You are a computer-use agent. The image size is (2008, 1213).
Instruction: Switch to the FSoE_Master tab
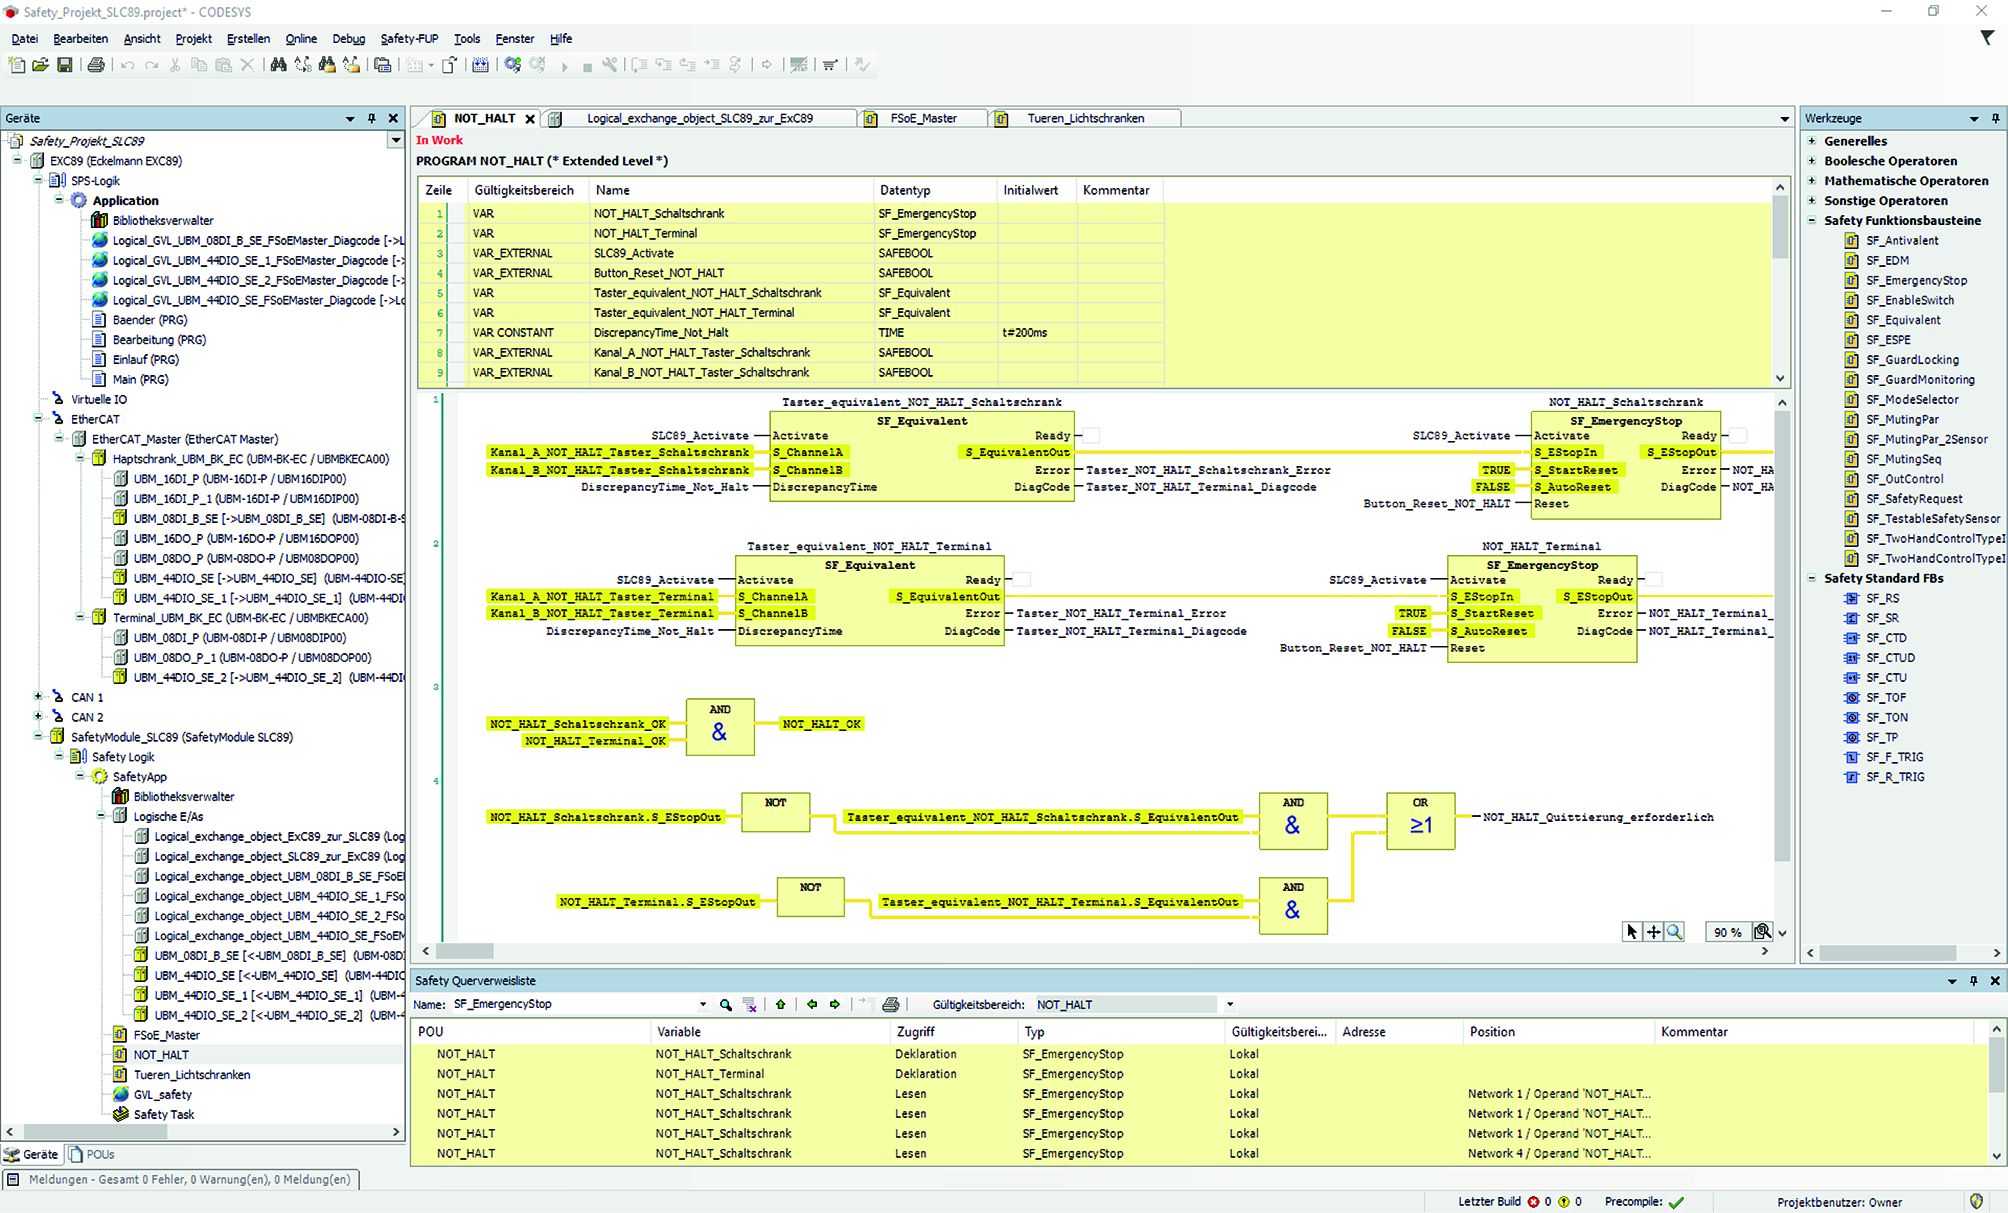[x=923, y=118]
